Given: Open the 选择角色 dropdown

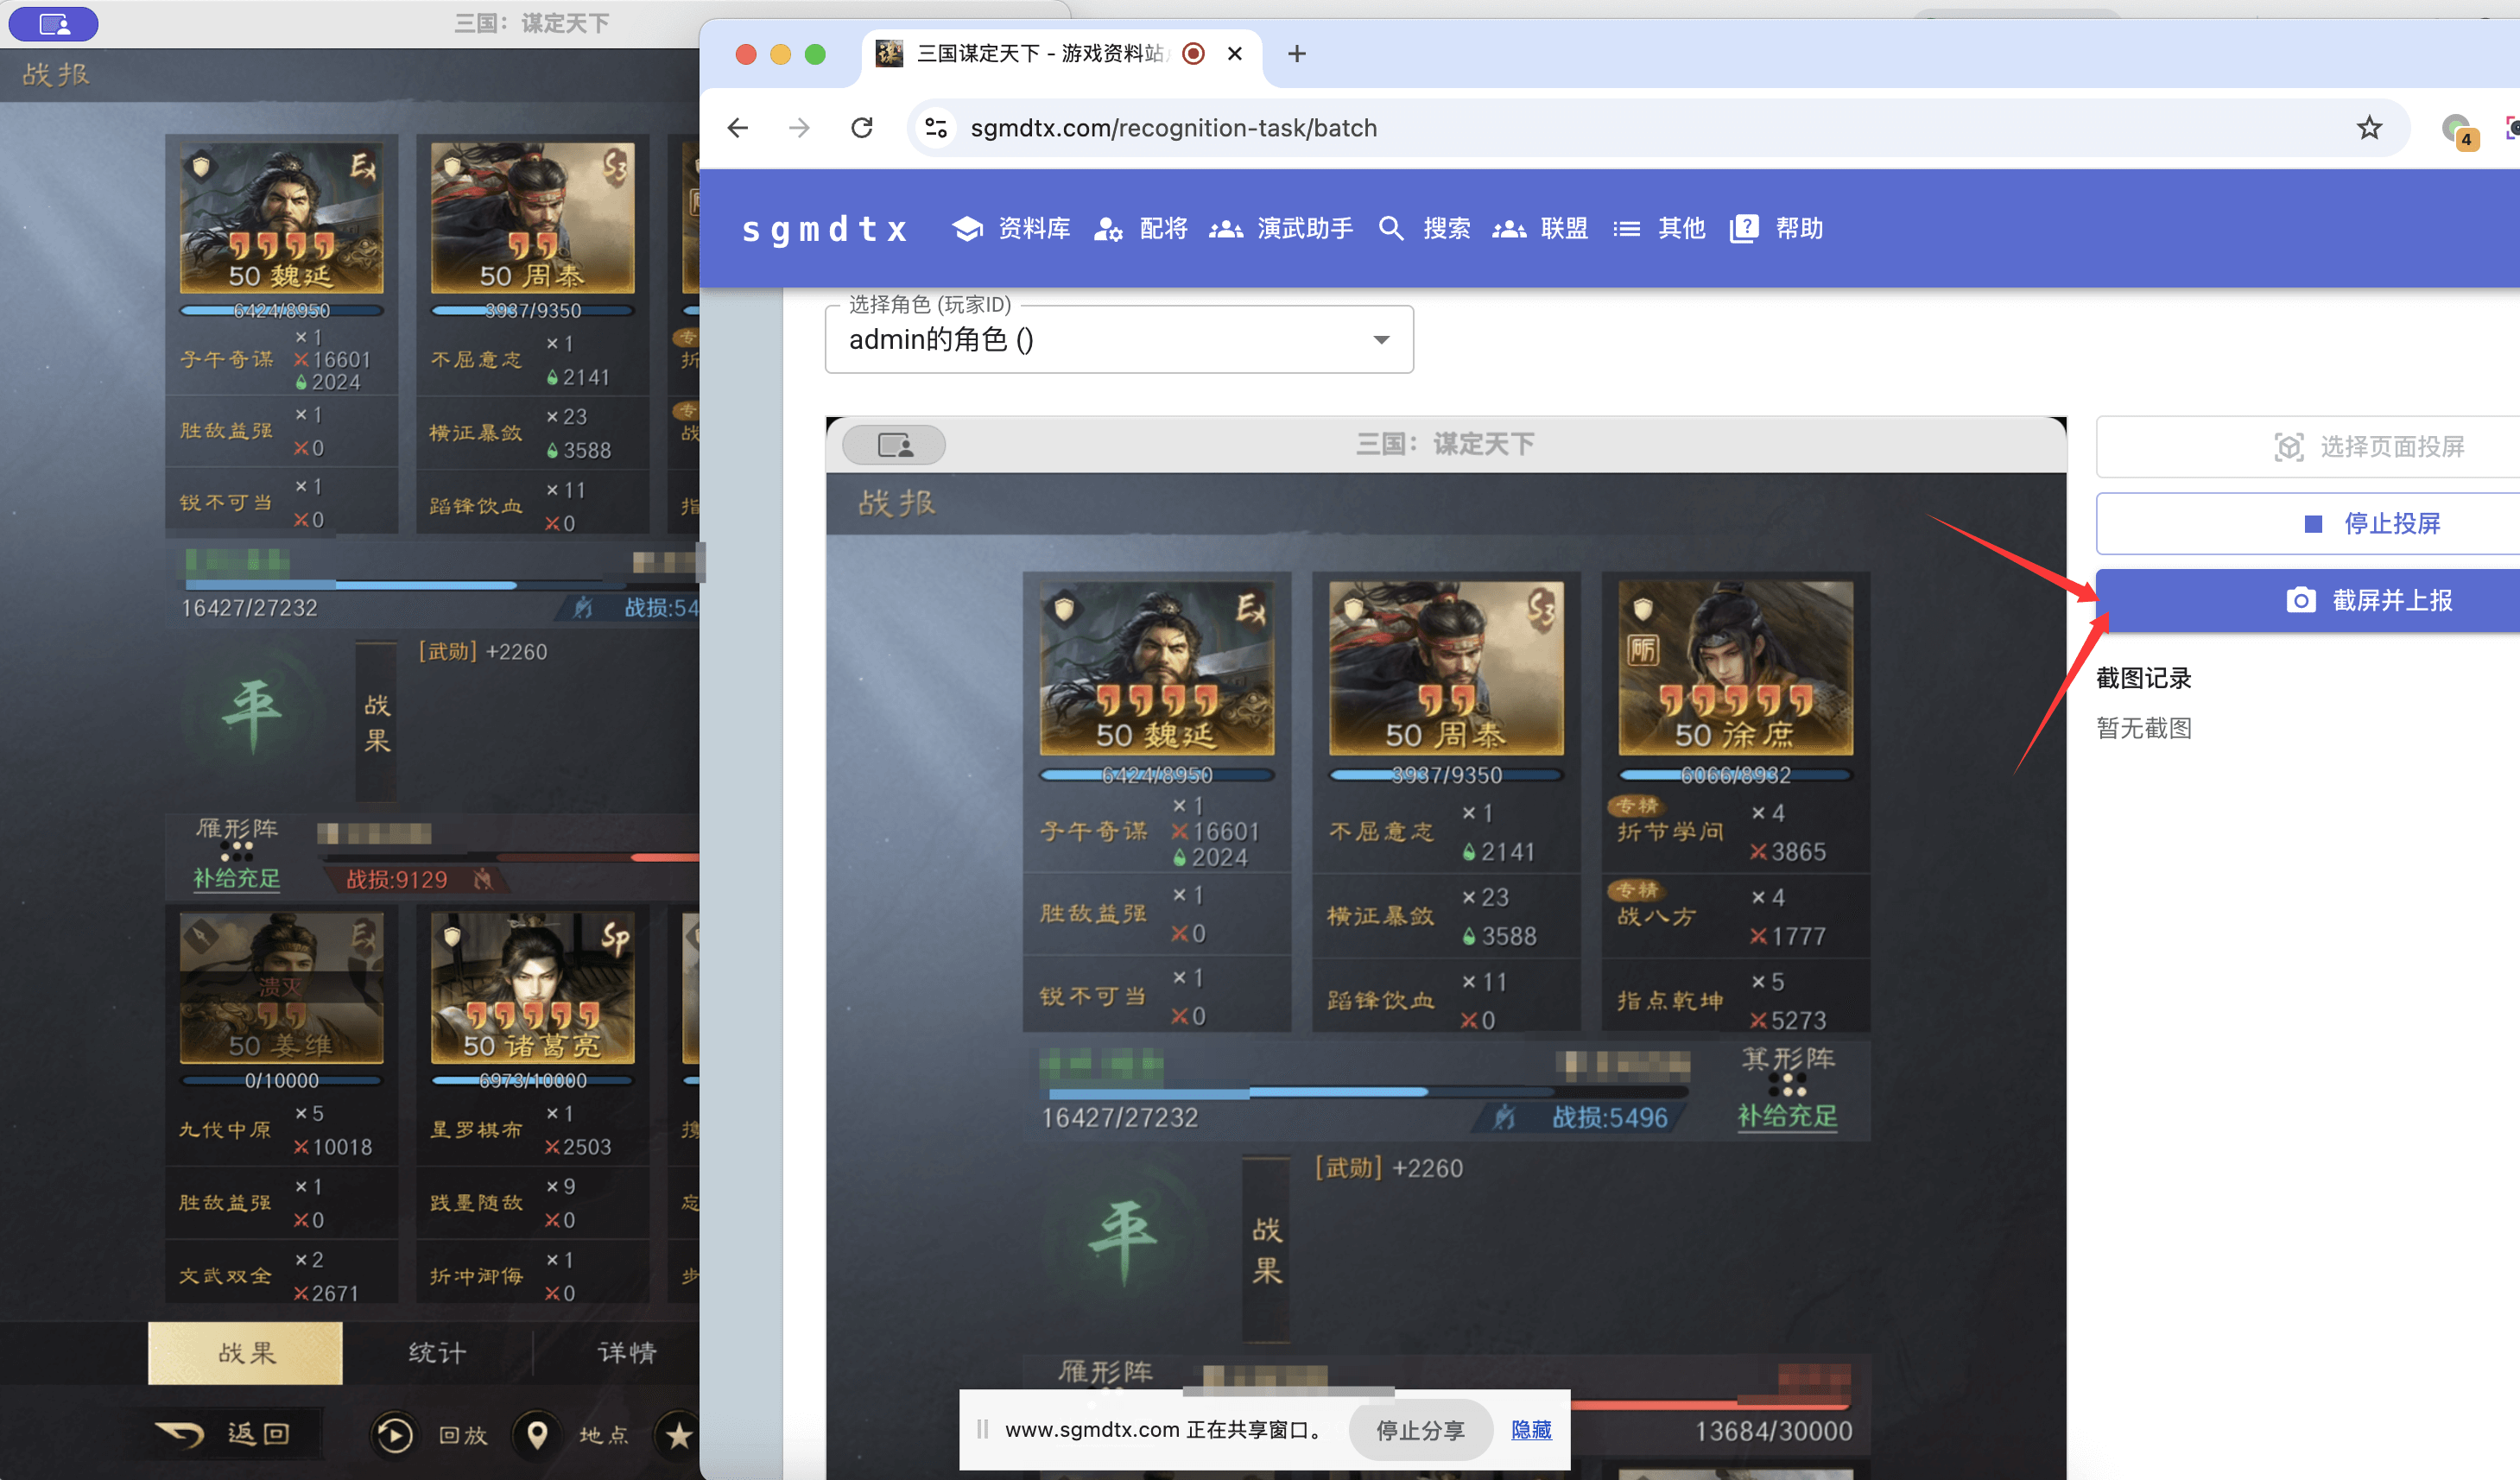Looking at the screenshot, I should [1119, 339].
